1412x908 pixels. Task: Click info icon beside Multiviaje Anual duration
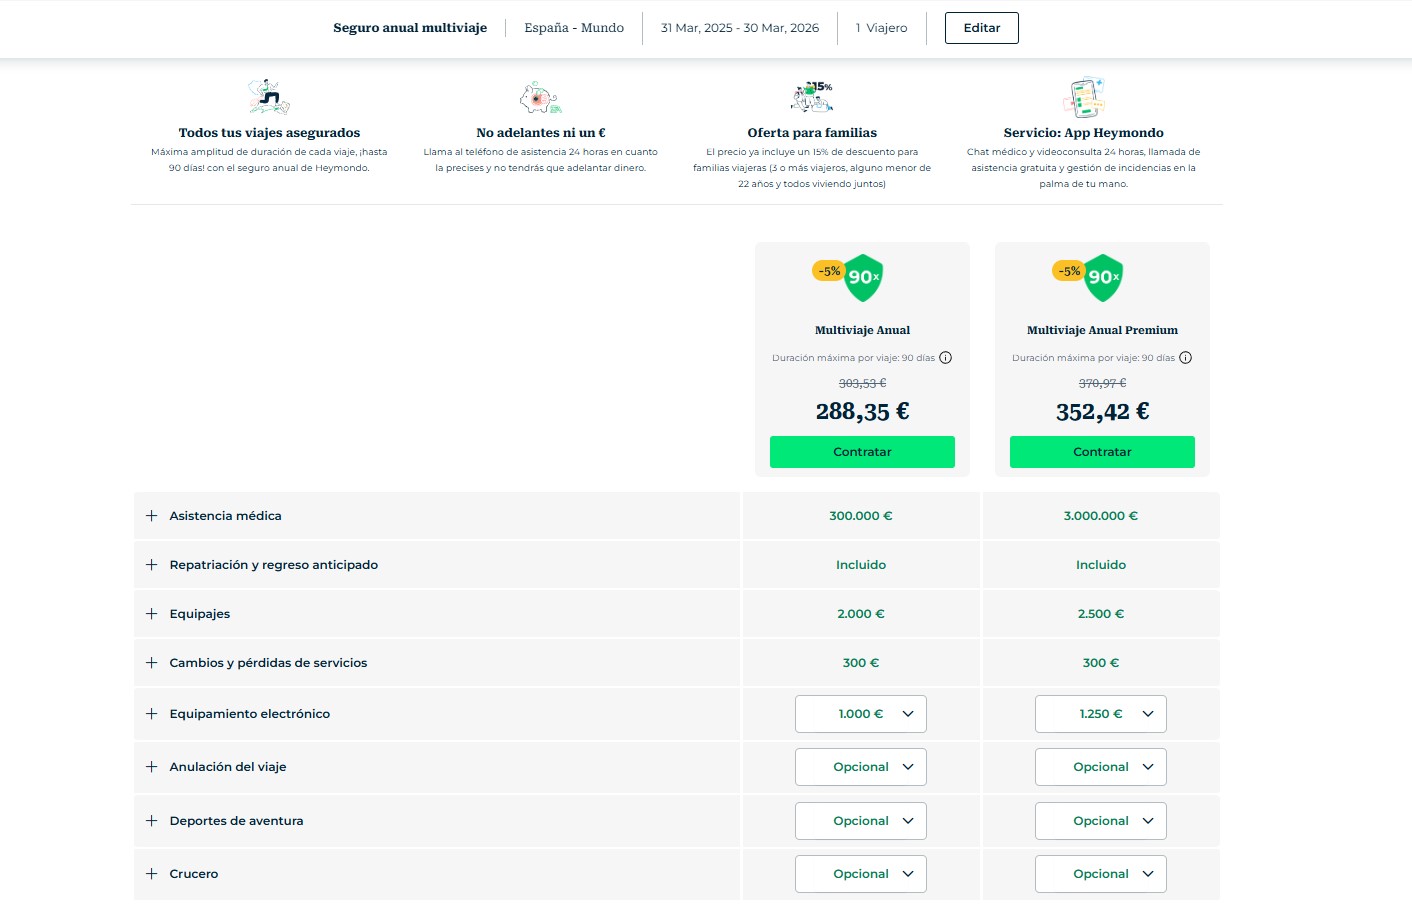945,358
